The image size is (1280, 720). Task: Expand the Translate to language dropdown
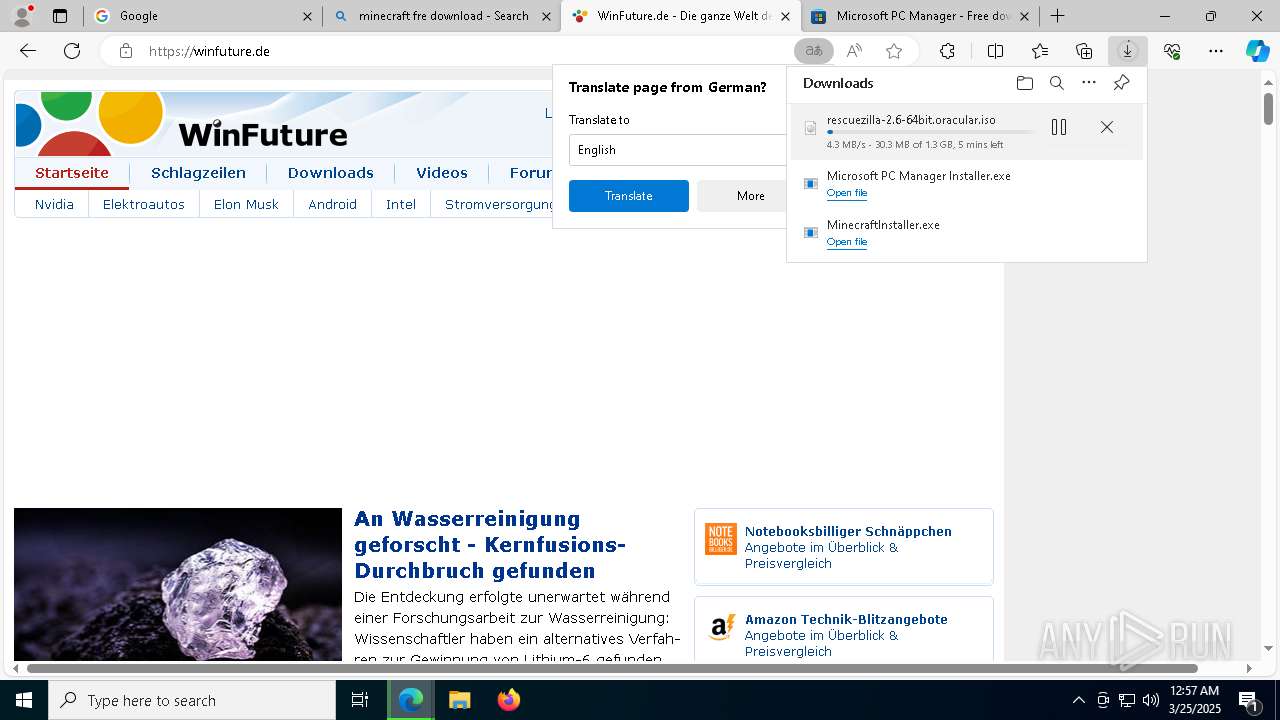click(x=678, y=150)
